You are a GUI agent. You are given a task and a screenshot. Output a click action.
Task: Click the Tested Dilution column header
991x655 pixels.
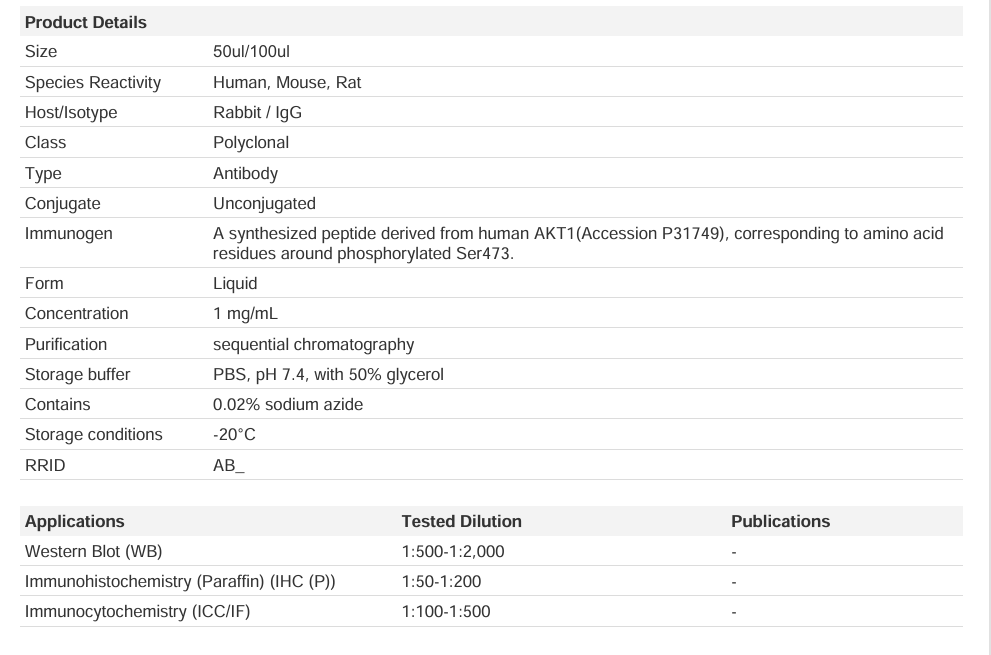coord(461,522)
